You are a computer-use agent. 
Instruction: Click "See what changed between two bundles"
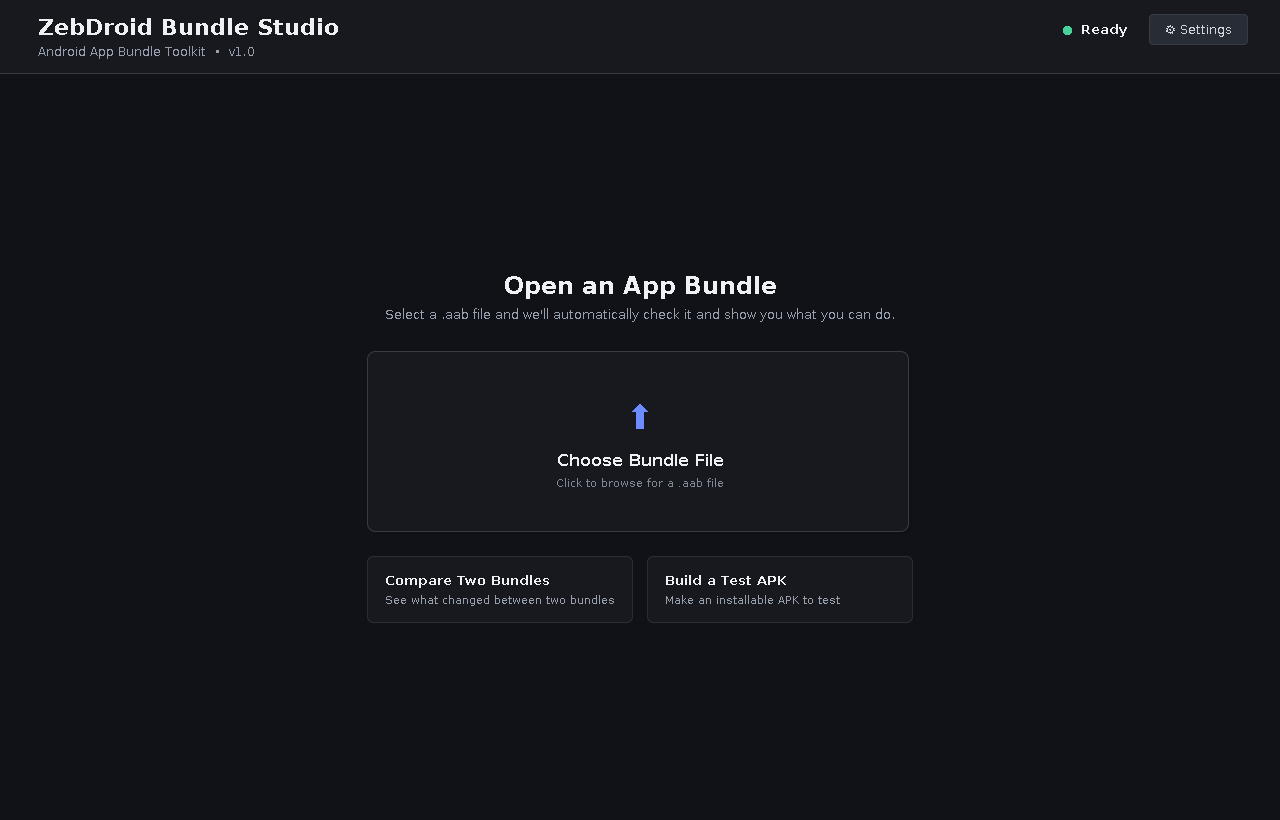(500, 600)
